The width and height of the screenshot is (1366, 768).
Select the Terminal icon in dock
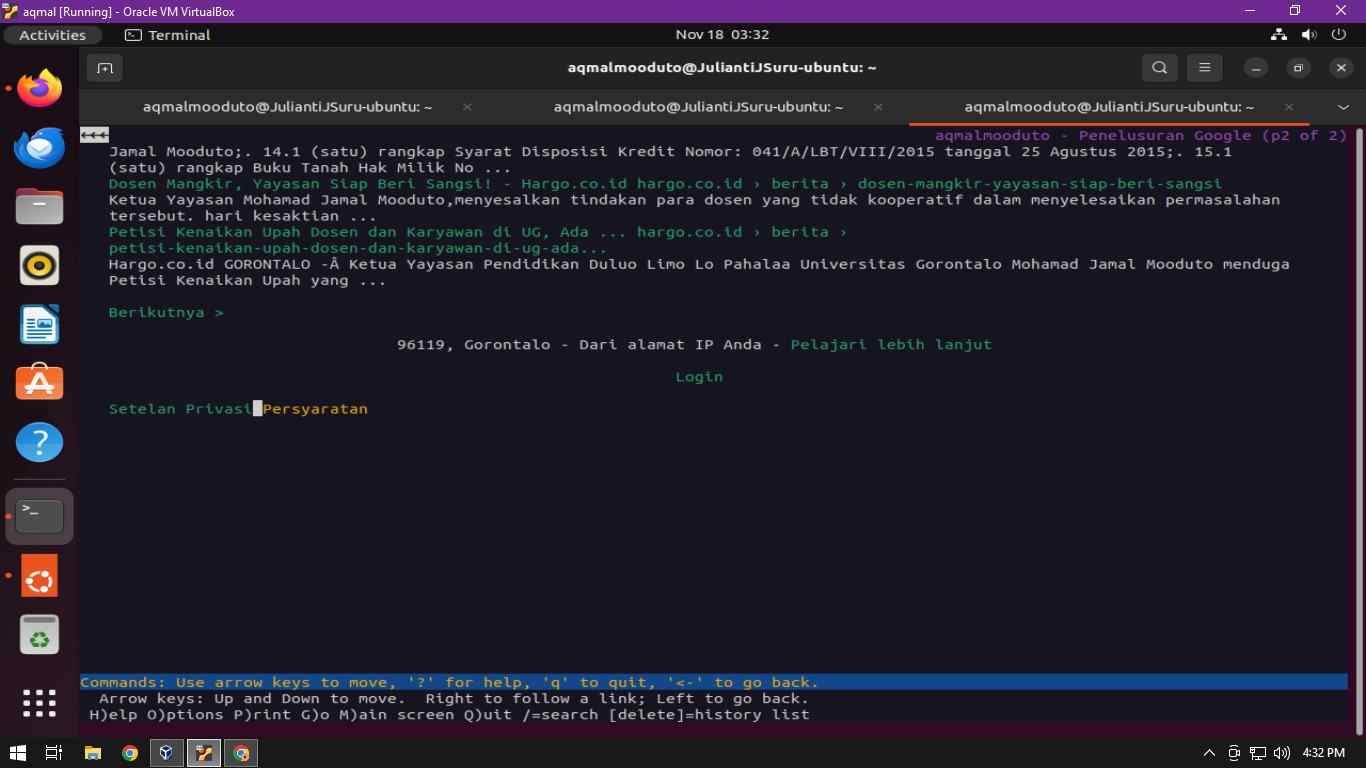[40, 517]
